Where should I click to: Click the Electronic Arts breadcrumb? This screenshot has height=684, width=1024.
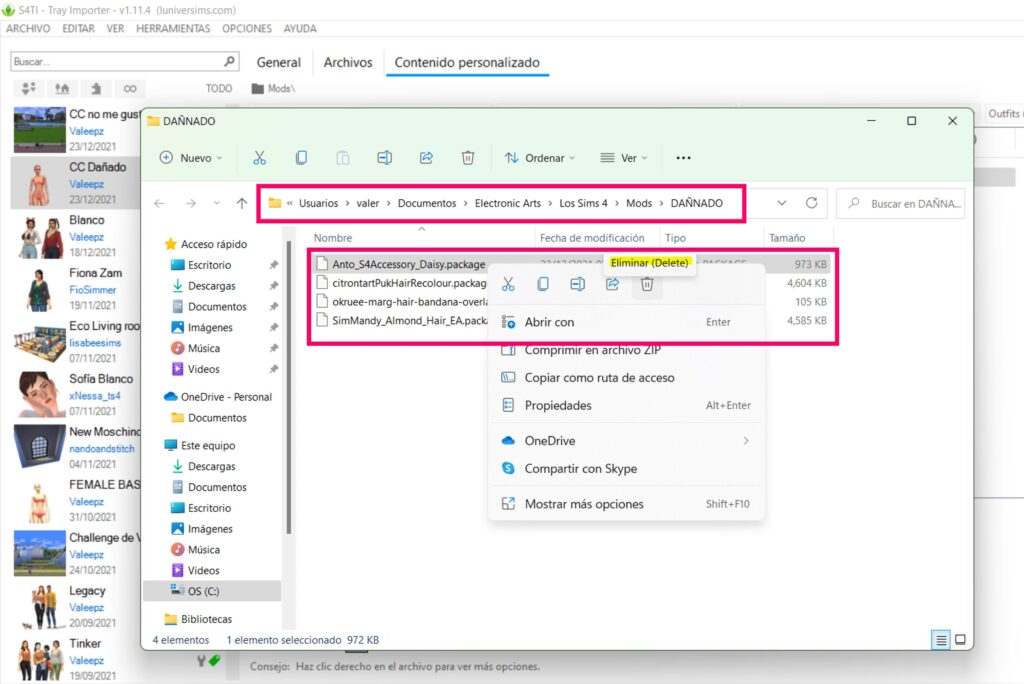507,203
